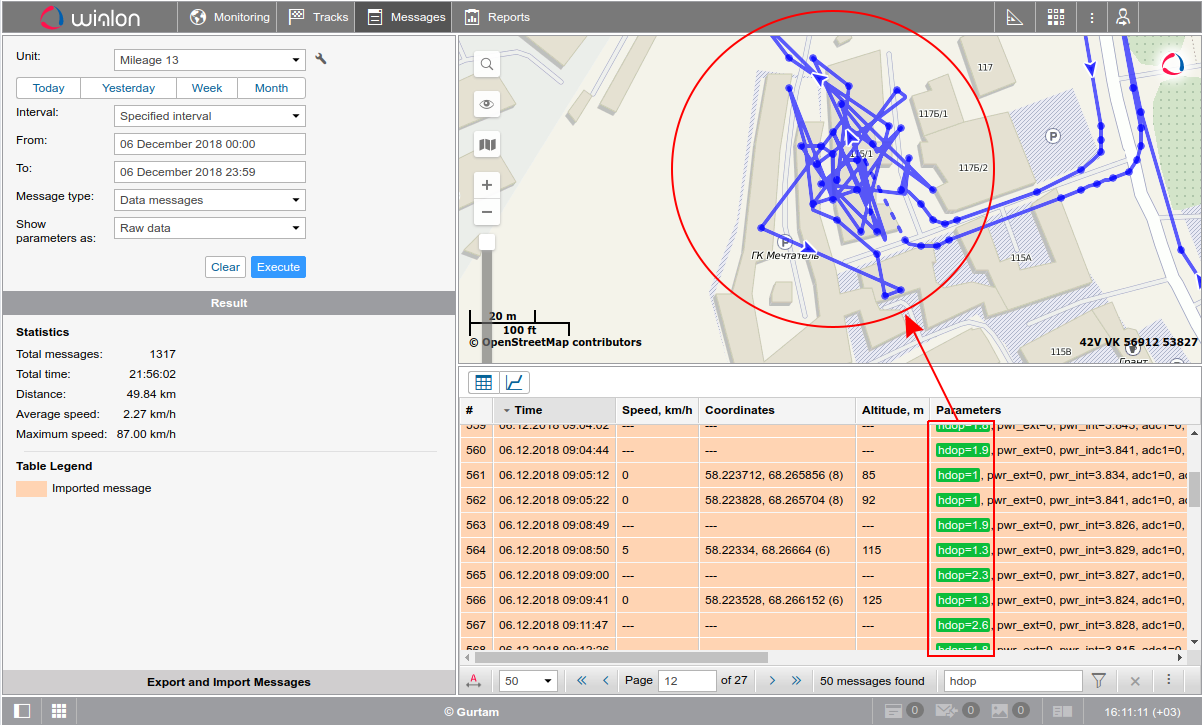Zoom in the map with plus button
The image size is (1203, 725).
click(487, 185)
